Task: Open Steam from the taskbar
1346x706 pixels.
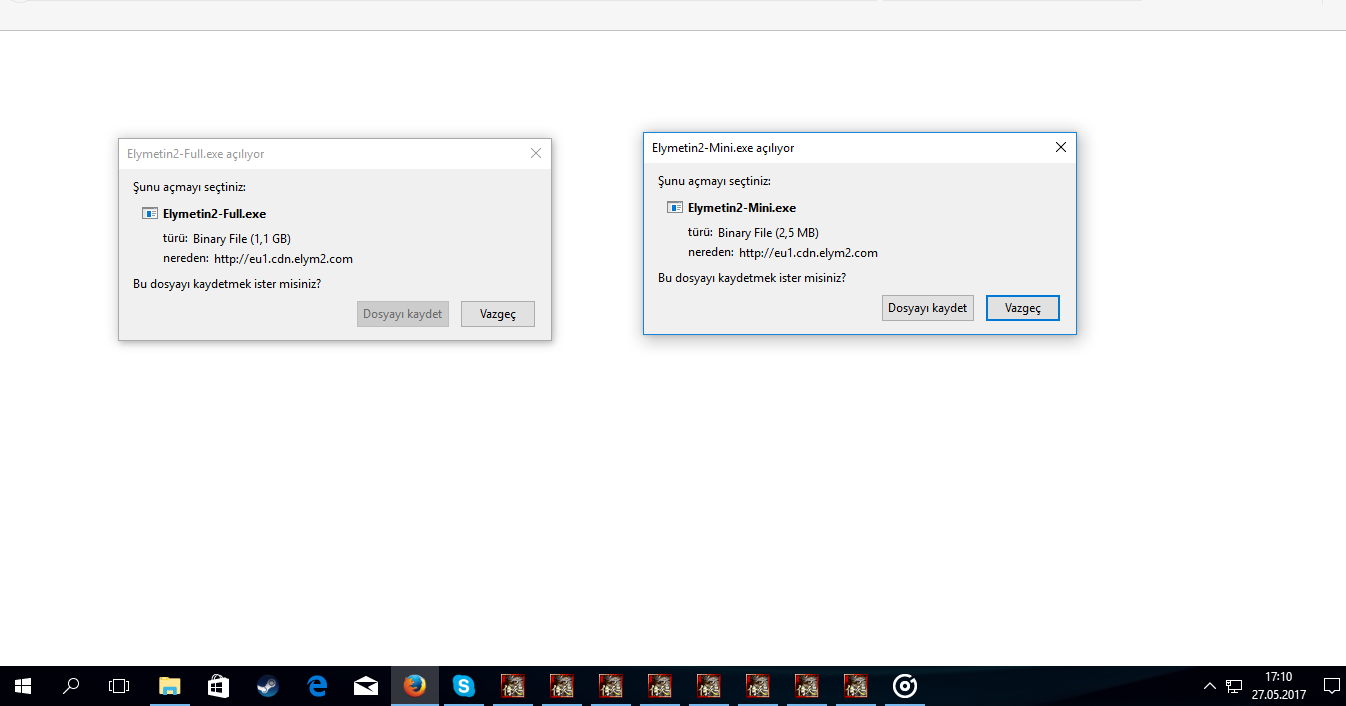Action: click(x=268, y=686)
